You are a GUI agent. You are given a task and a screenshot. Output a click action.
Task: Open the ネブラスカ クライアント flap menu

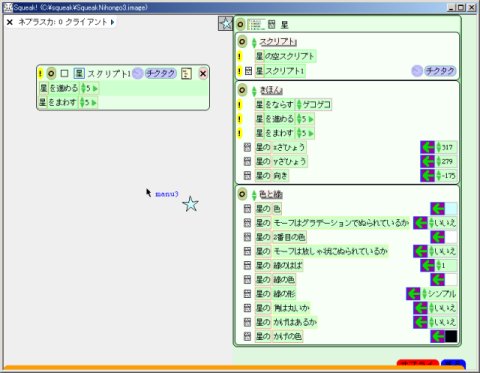(112, 22)
